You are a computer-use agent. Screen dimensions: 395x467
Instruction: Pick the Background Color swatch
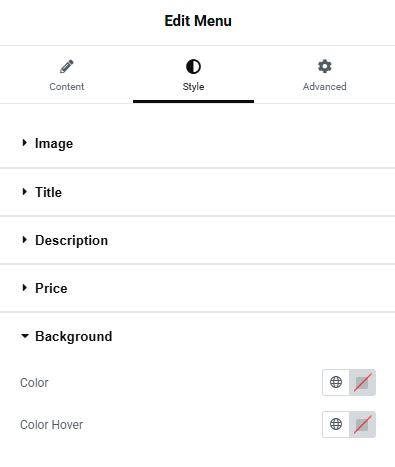[362, 382]
